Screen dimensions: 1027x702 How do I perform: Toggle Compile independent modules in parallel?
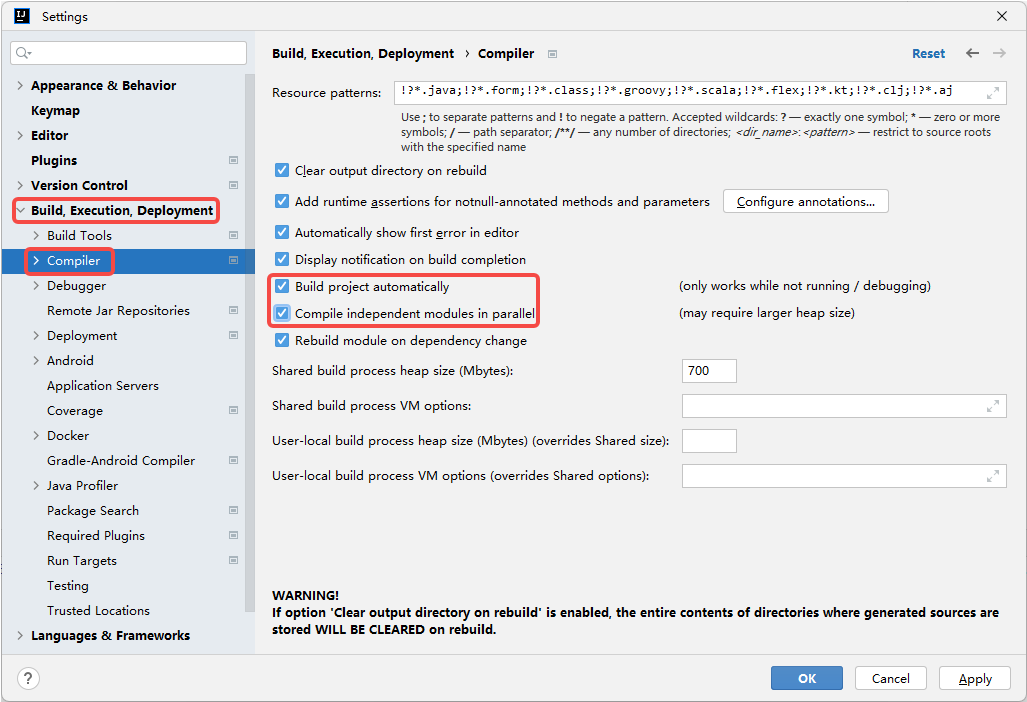tap(282, 313)
